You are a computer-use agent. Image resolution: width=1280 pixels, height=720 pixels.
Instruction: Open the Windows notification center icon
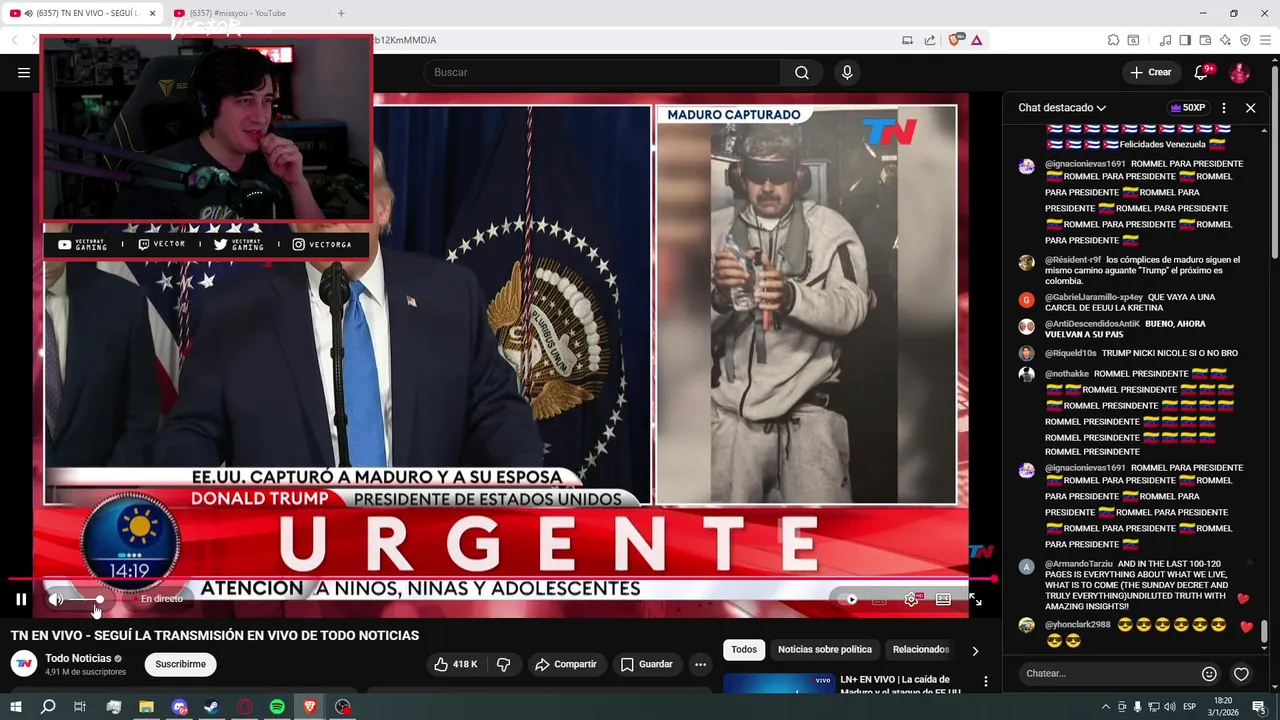coord(1259,707)
